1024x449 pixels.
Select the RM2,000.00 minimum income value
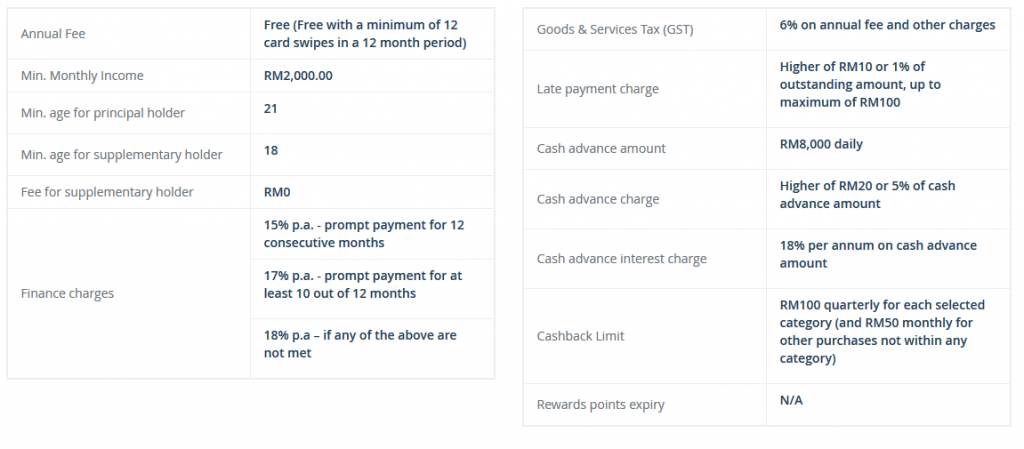coord(298,76)
